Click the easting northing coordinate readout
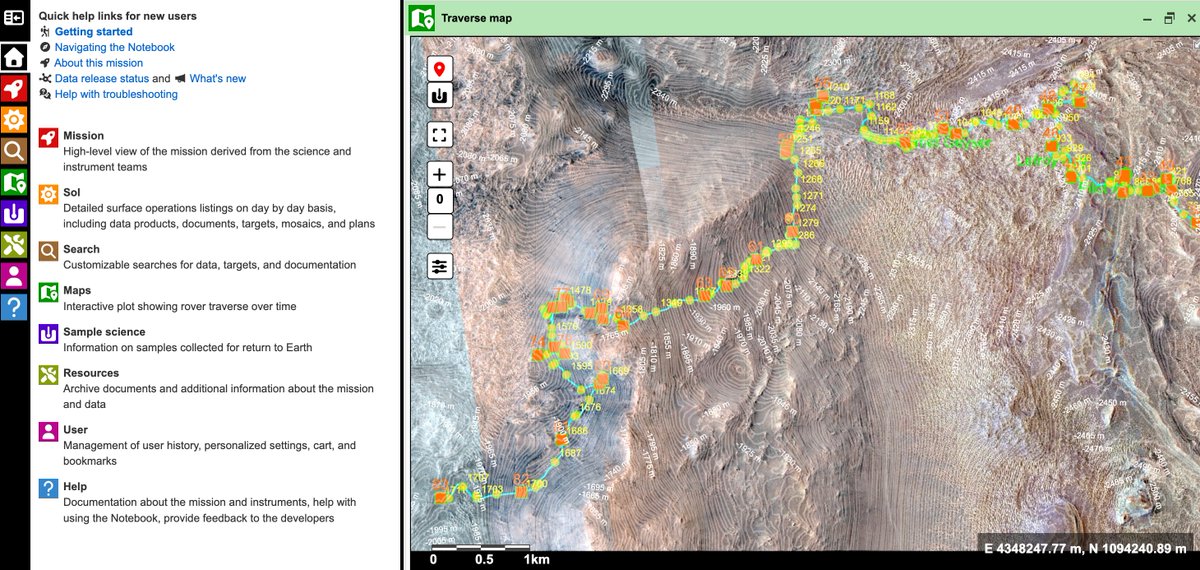 (1088, 547)
